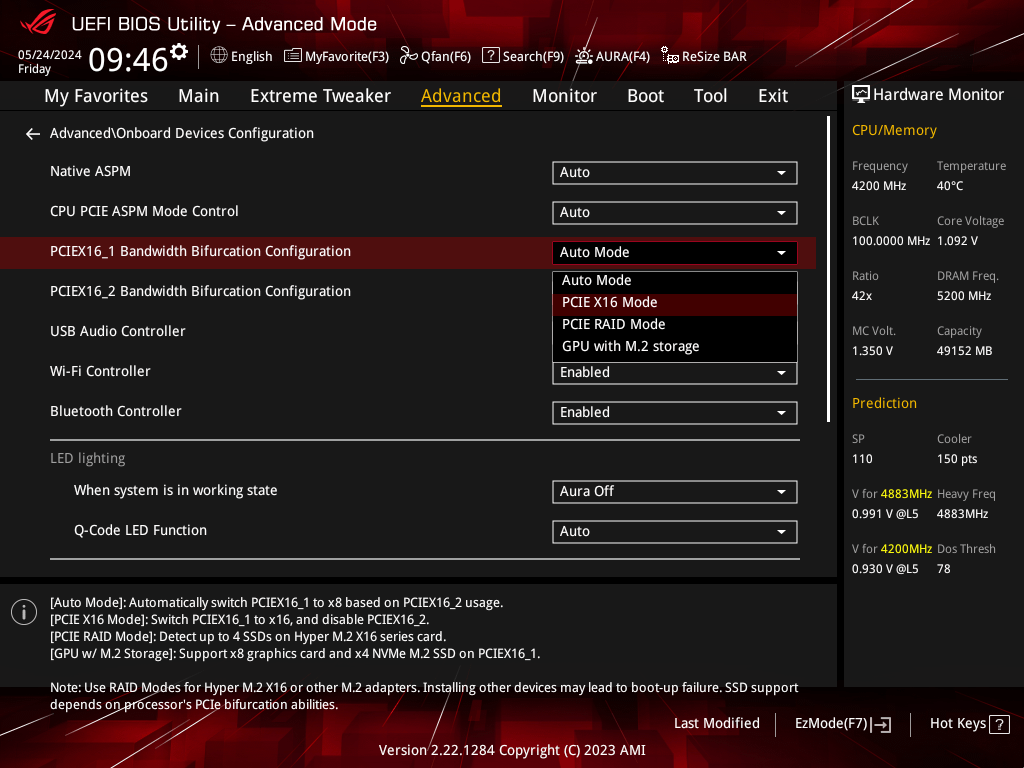Click the 49152 MB capacity value

coord(965,351)
